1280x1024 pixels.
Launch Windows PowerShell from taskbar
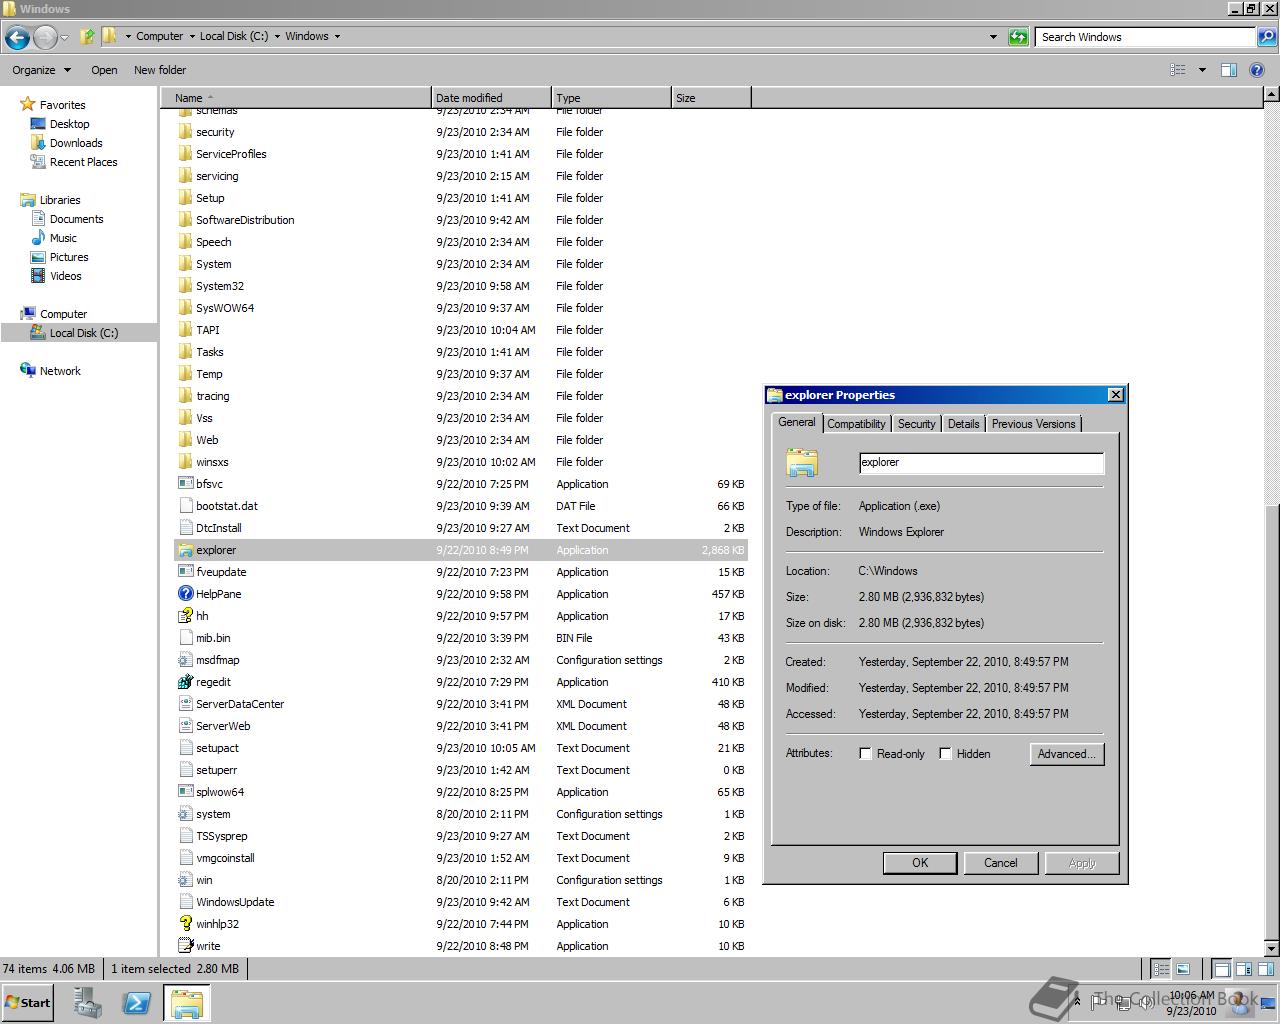coord(137,1003)
